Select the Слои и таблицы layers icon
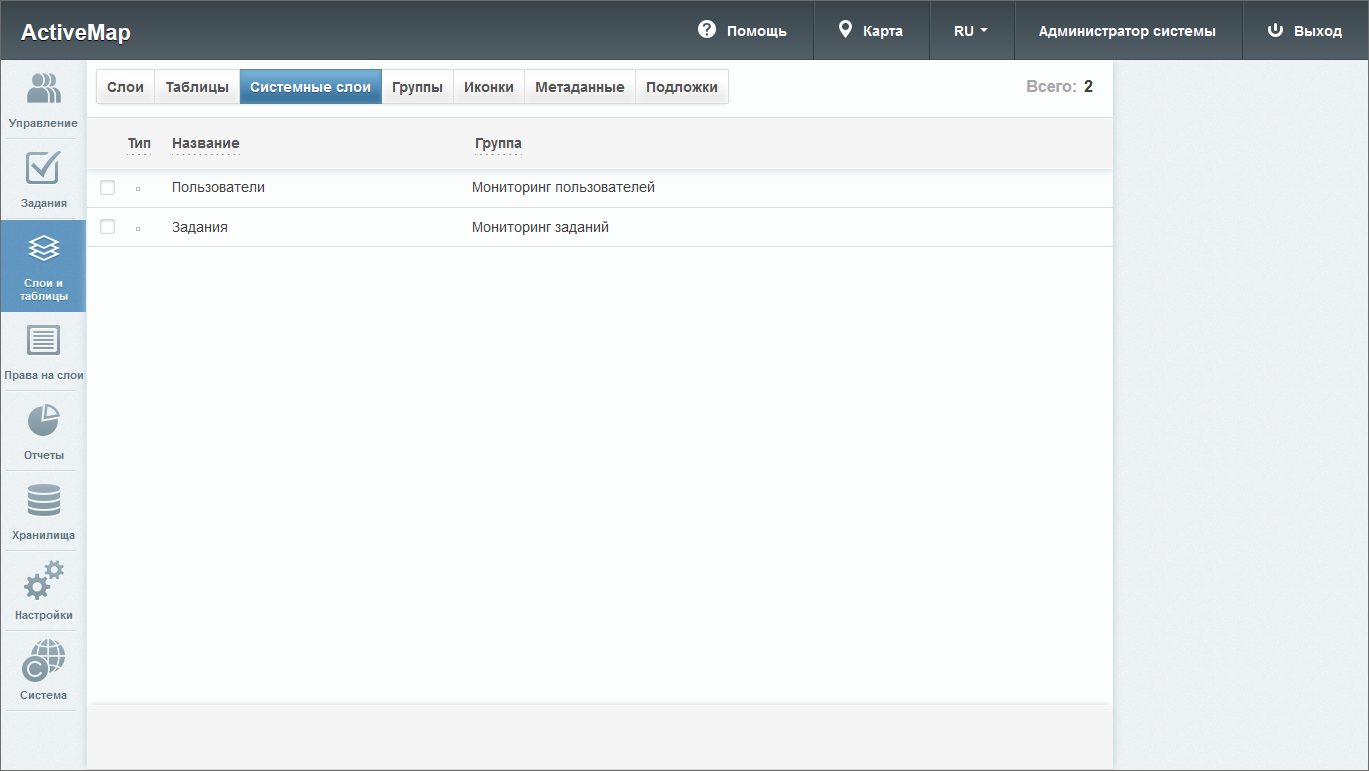Screen dimensions: 1369x771 click(43, 250)
